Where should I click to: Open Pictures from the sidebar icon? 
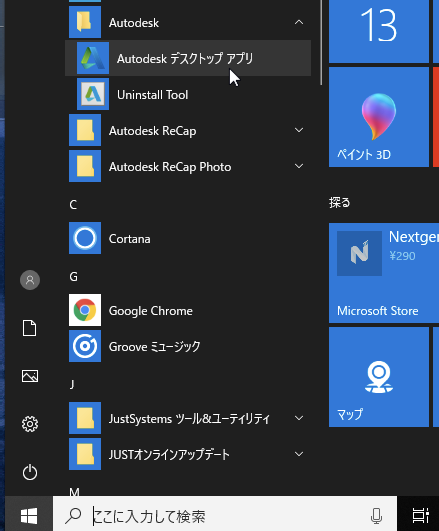tap(30, 376)
